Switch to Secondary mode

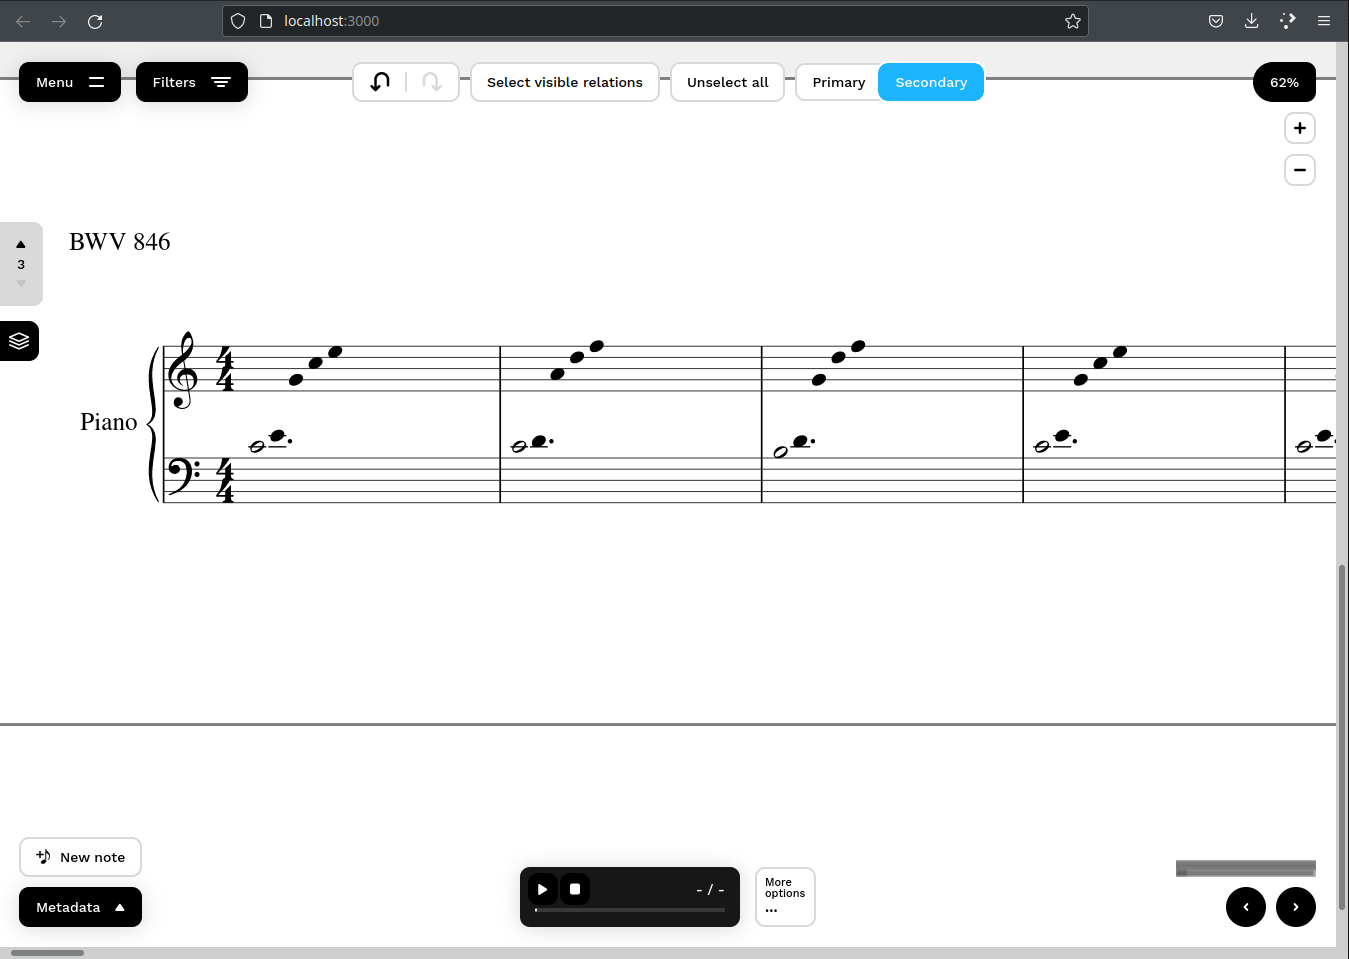[931, 82]
